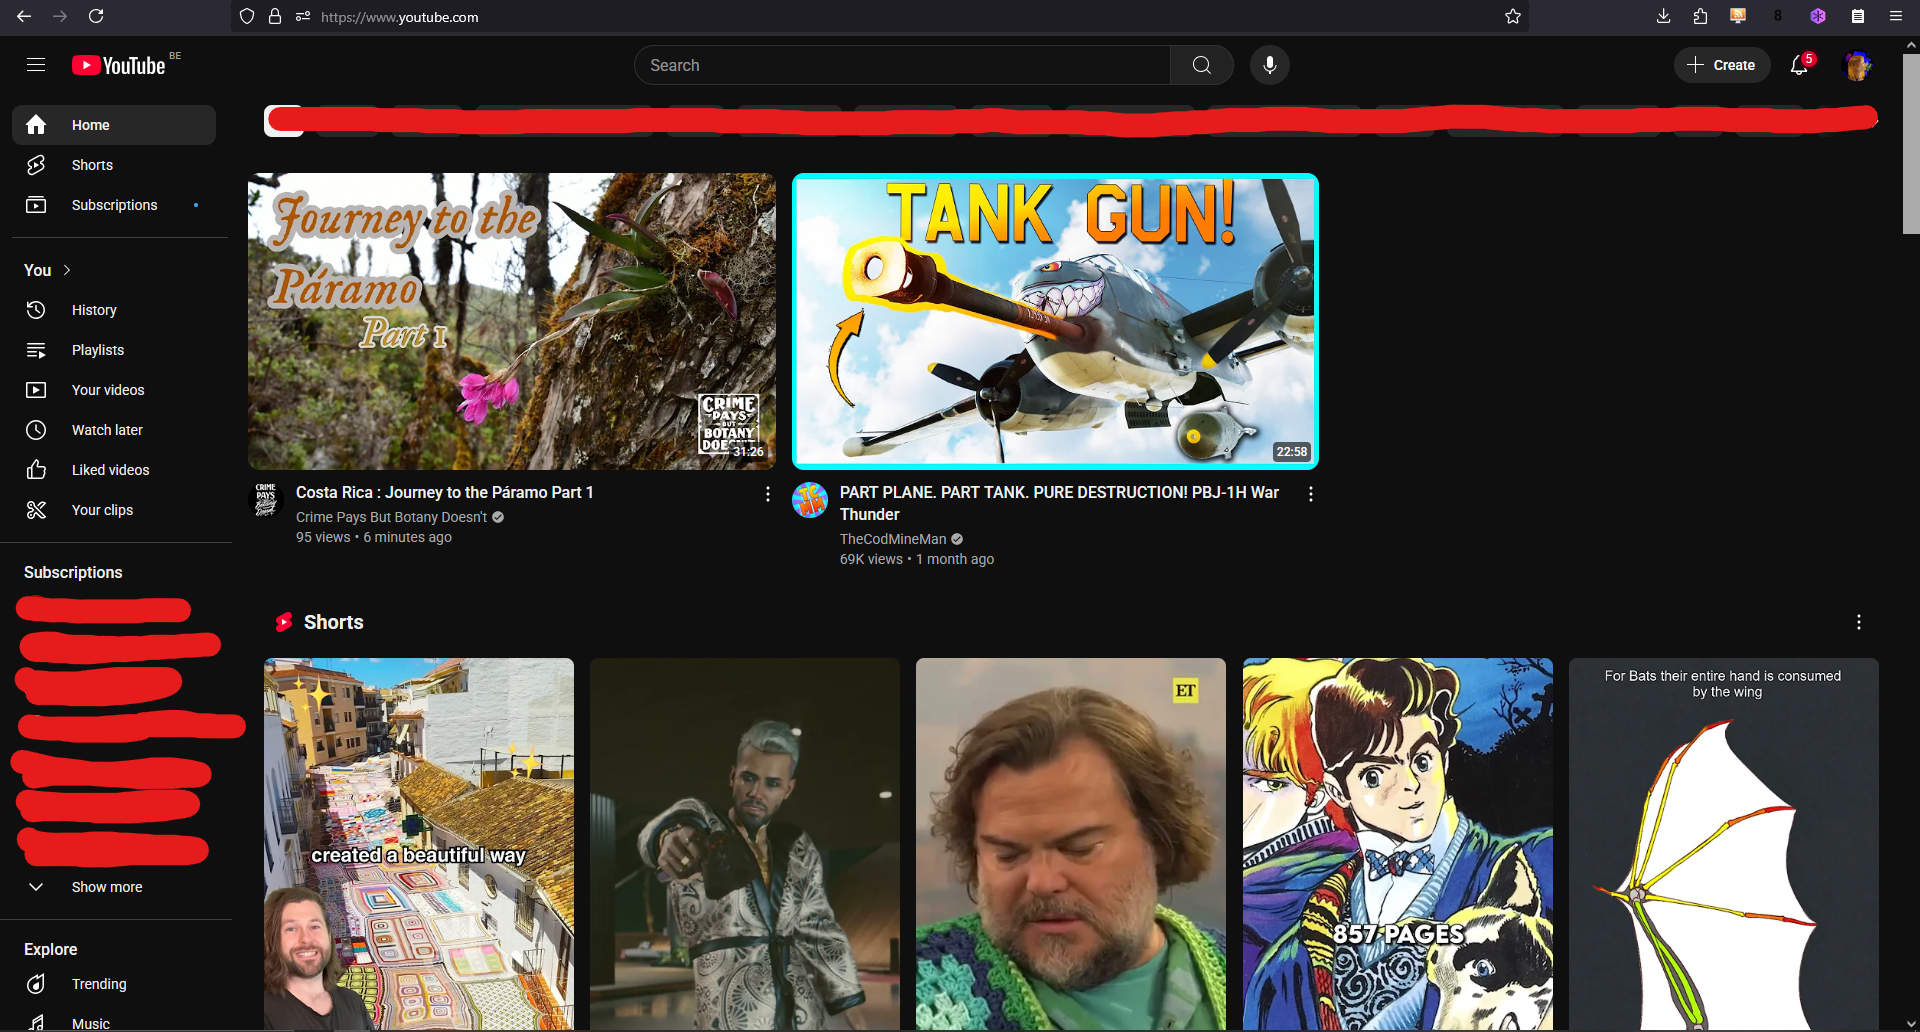Image resolution: width=1920 pixels, height=1032 pixels.
Task: Open Shorts from the sidebar
Action: (114, 165)
